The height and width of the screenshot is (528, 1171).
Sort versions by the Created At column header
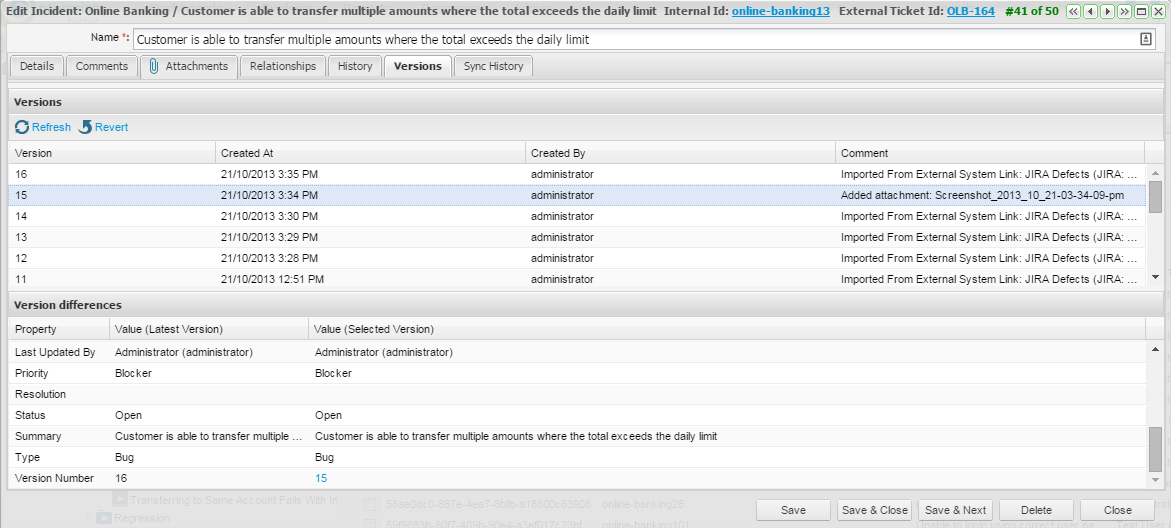[x=370, y=153]
